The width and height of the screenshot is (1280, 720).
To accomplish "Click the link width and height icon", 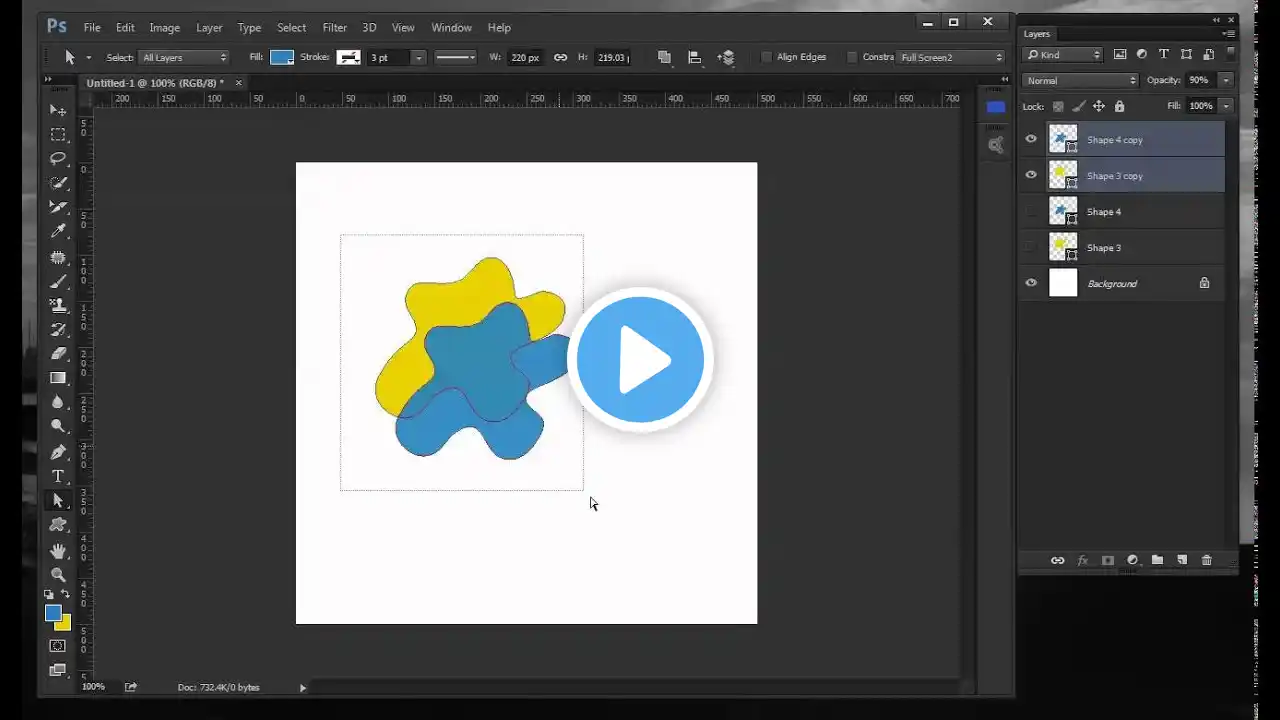I will [560, 58].
